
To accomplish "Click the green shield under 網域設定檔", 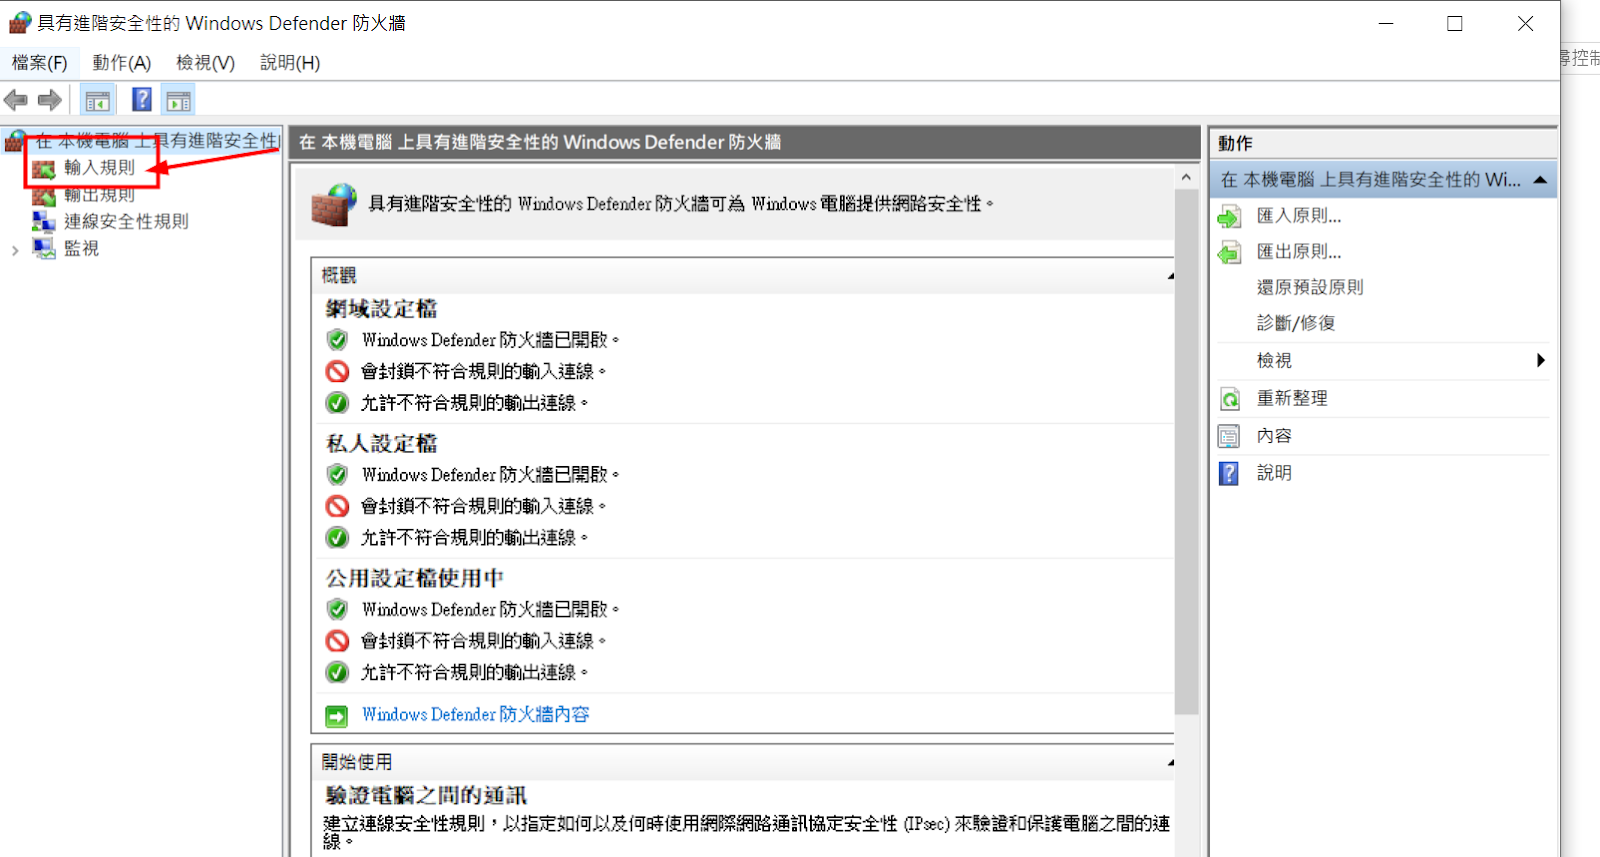I will pyautogui.click(x=338, y=340).
